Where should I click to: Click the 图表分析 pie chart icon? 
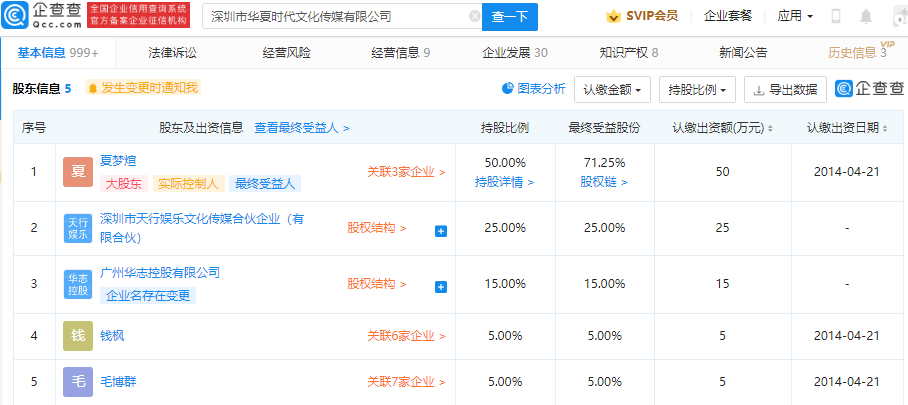tap(508, 88)
